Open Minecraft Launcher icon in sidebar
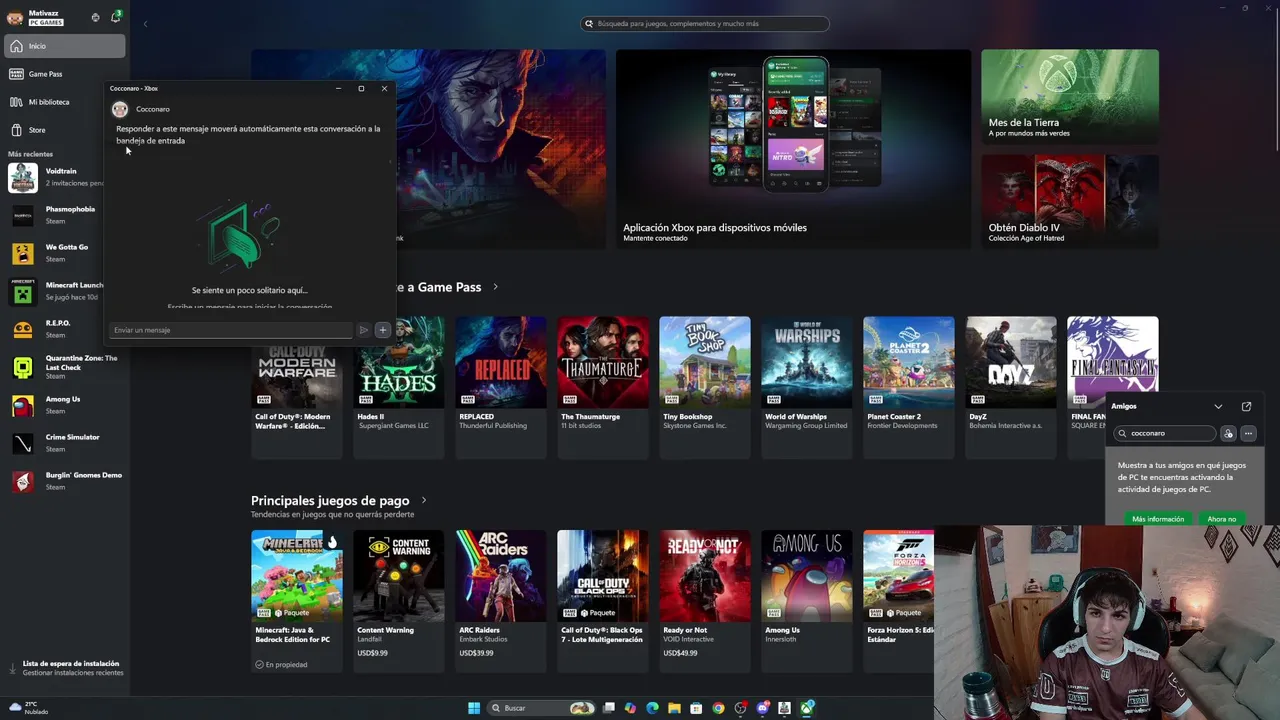This screenshot has height=720, width=1280. coord(23,291)
